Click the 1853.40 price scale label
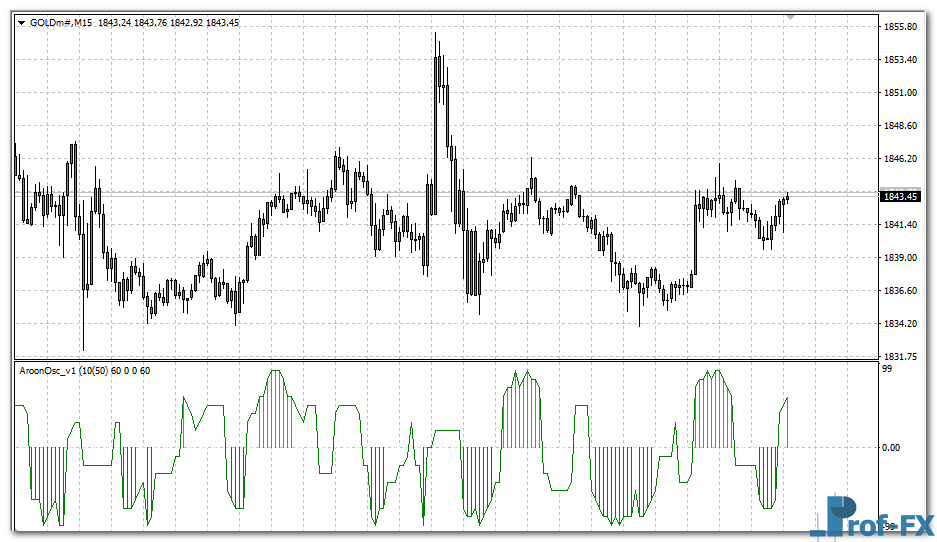Screen dimensions: 937x542 coord(900,60)
